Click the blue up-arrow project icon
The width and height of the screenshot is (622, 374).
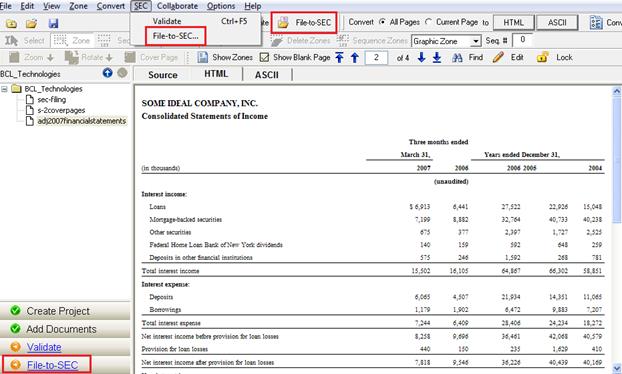[x=108, y=73]
